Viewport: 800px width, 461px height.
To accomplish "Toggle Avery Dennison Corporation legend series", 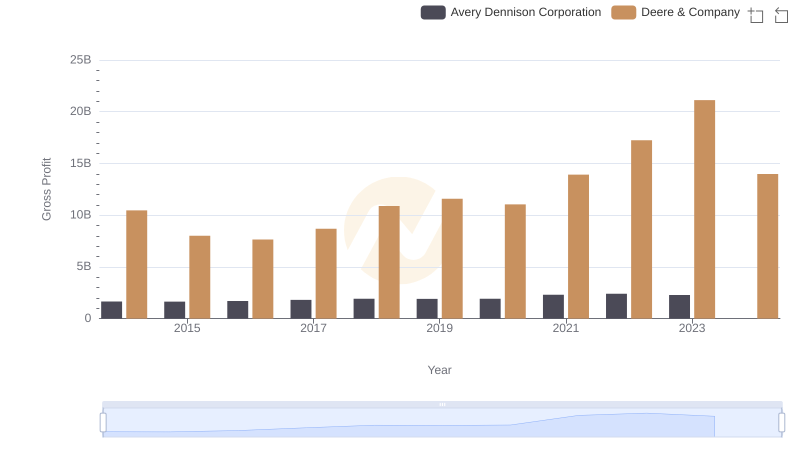I will 511,12.
